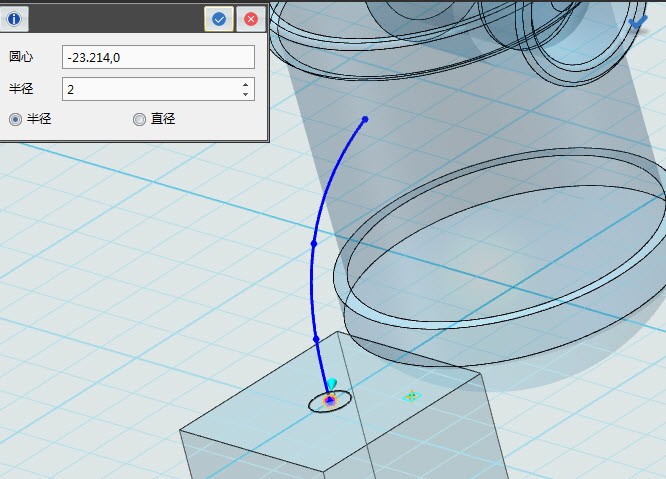This screenshot has height=479, width=666.
Task: Select the top endpoint of the blue spline
Action: (x=365, y=119)
